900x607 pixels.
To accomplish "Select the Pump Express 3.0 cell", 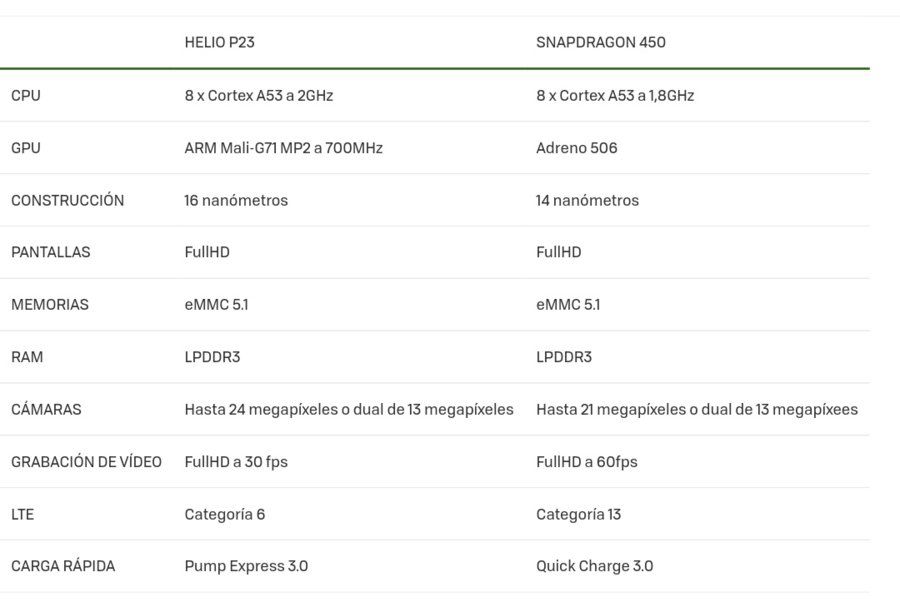I will 246,566.
